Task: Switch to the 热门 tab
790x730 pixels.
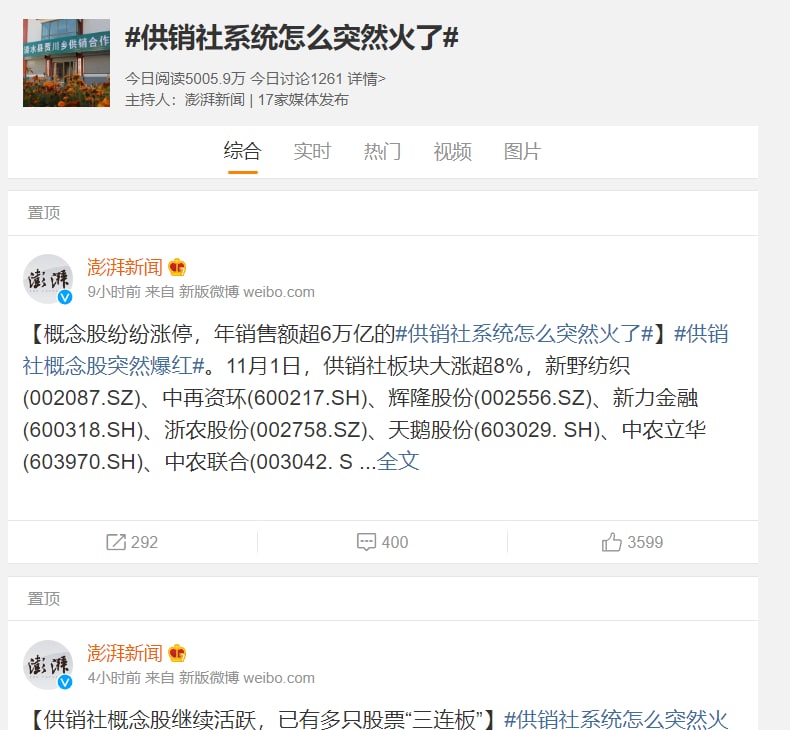Action: pyautogui.click(x=382, y=151)
